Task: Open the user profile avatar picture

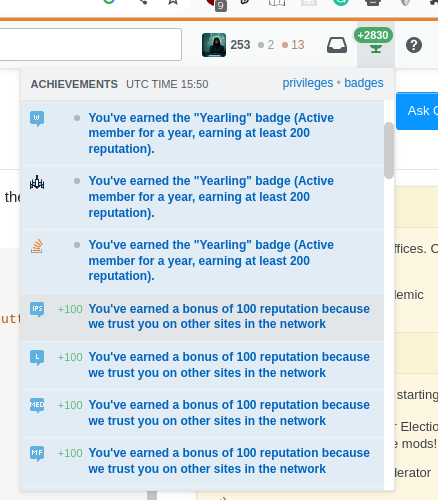Action: coord(214,45)
